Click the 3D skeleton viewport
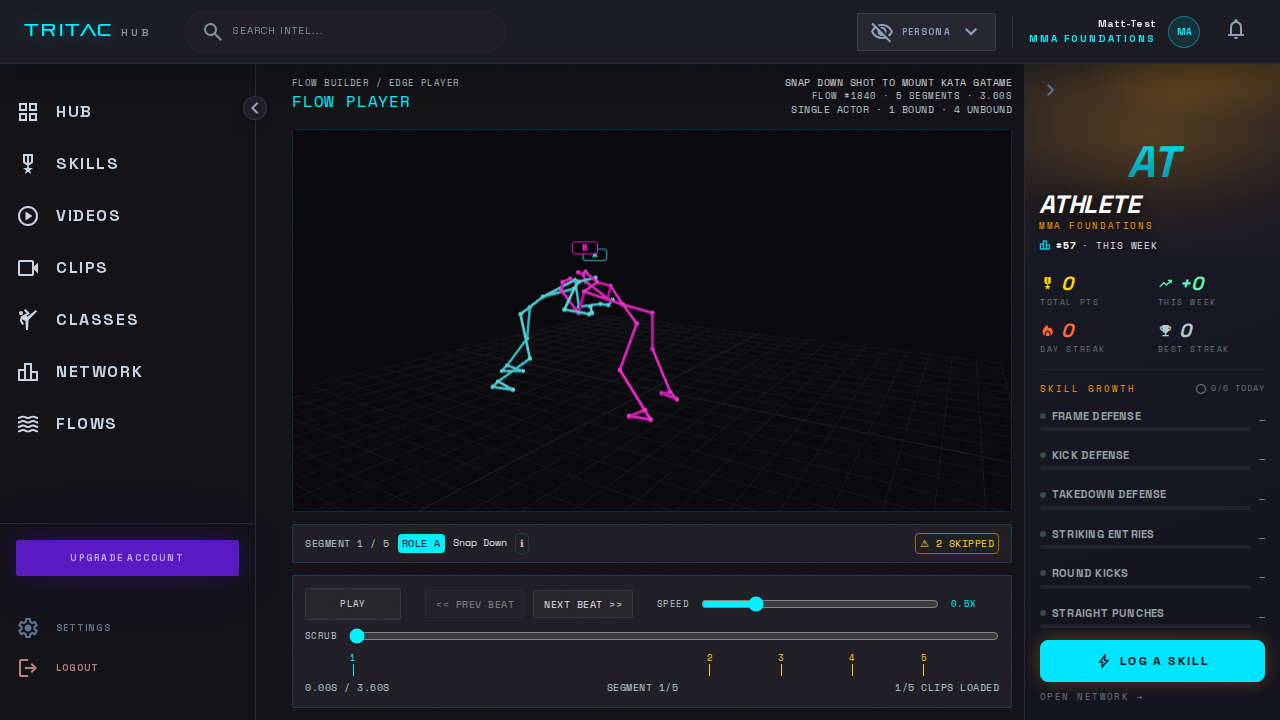Screen dimensions: 1280x720 pyautogui.click(x=652, y=320)
